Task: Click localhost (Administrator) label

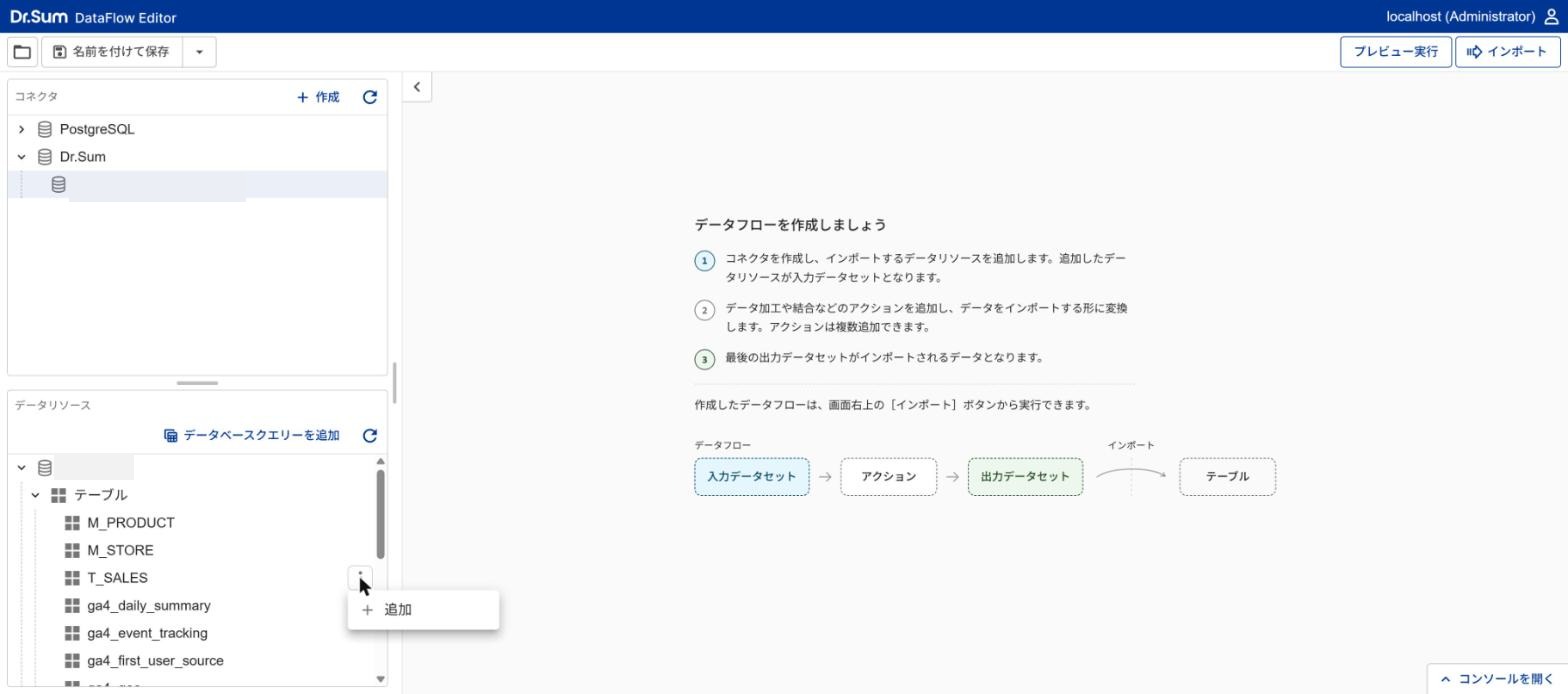Action: (1460, 16)
